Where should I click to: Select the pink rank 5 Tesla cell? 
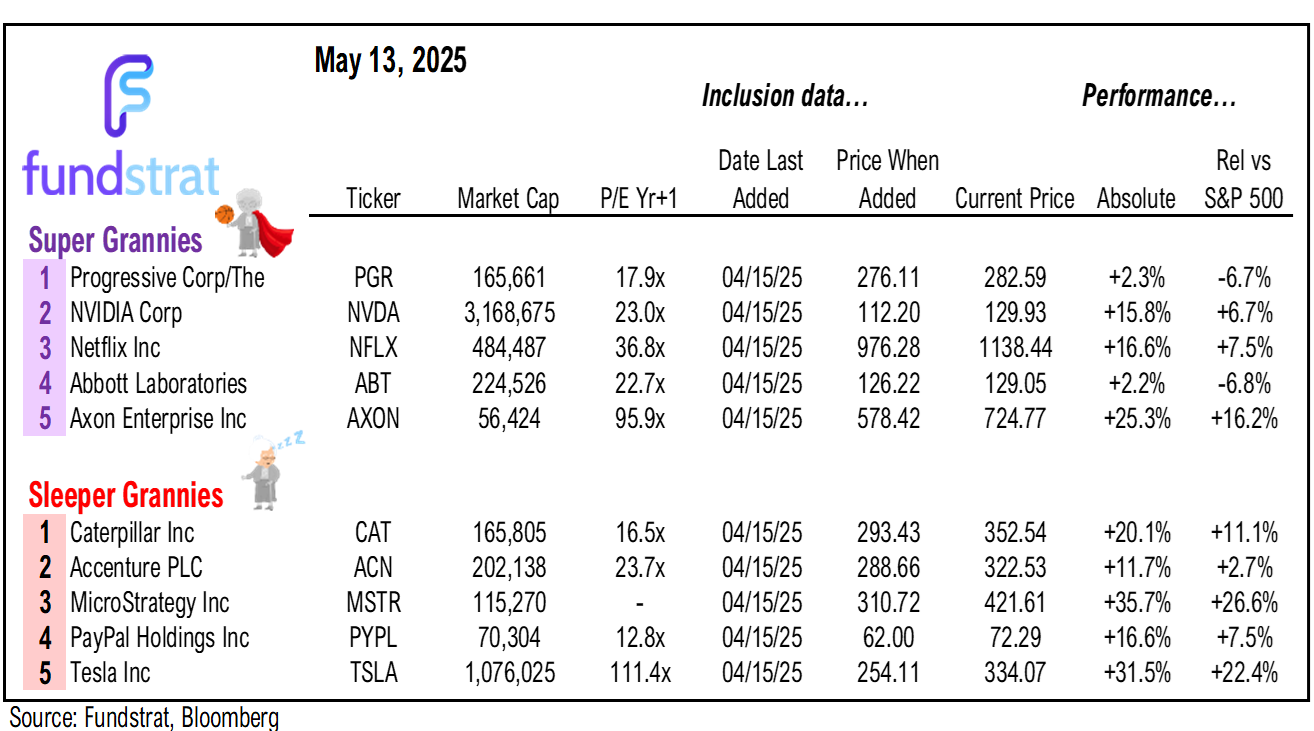pos(45,673)
